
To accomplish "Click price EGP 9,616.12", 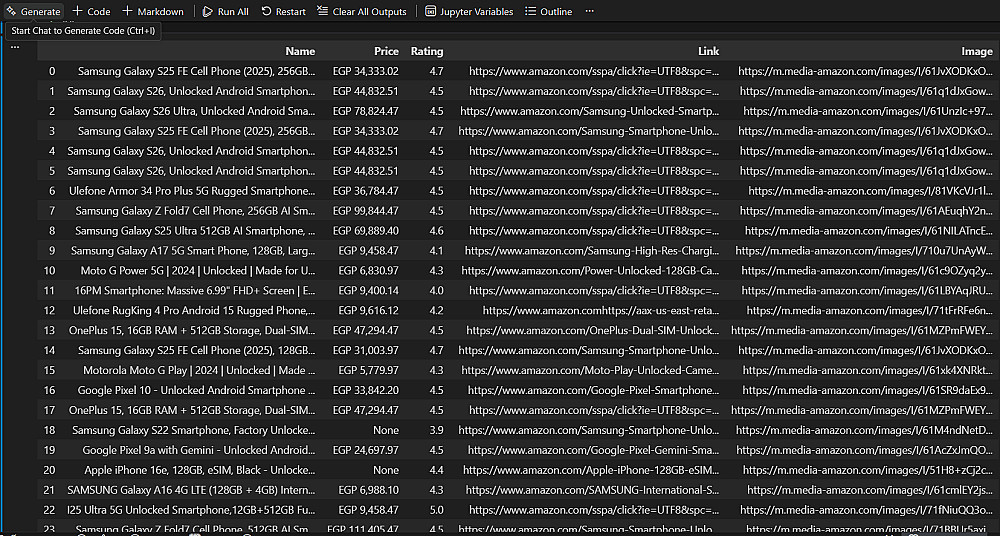I will pyautogui.click(x=368, y=311).
